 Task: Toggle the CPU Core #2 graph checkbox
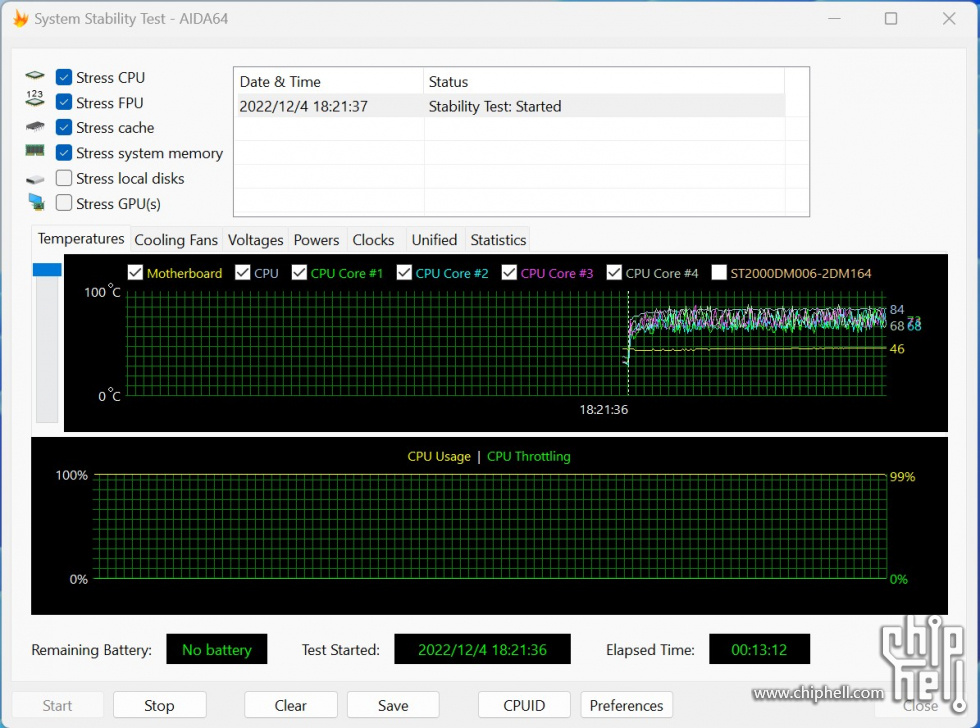point(404,272)
